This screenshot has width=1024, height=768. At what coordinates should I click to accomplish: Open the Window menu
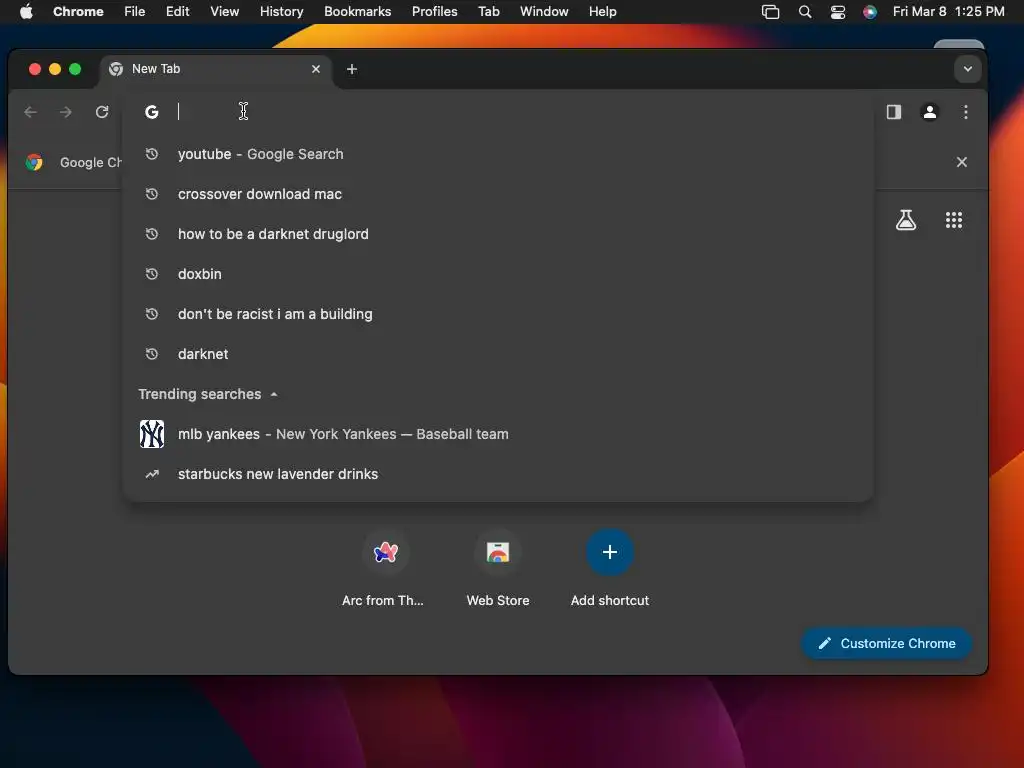(x=544, y=12)
